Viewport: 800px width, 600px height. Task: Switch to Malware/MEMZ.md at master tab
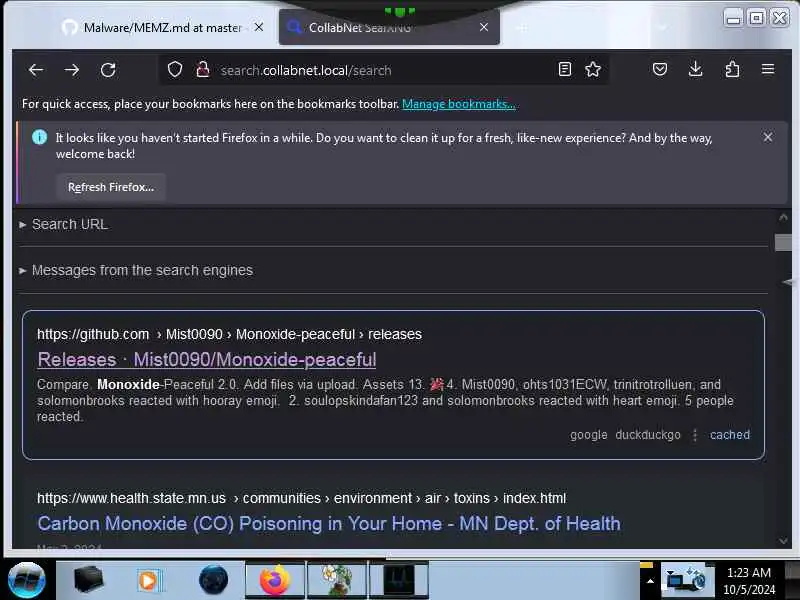(x=162, y=28)
